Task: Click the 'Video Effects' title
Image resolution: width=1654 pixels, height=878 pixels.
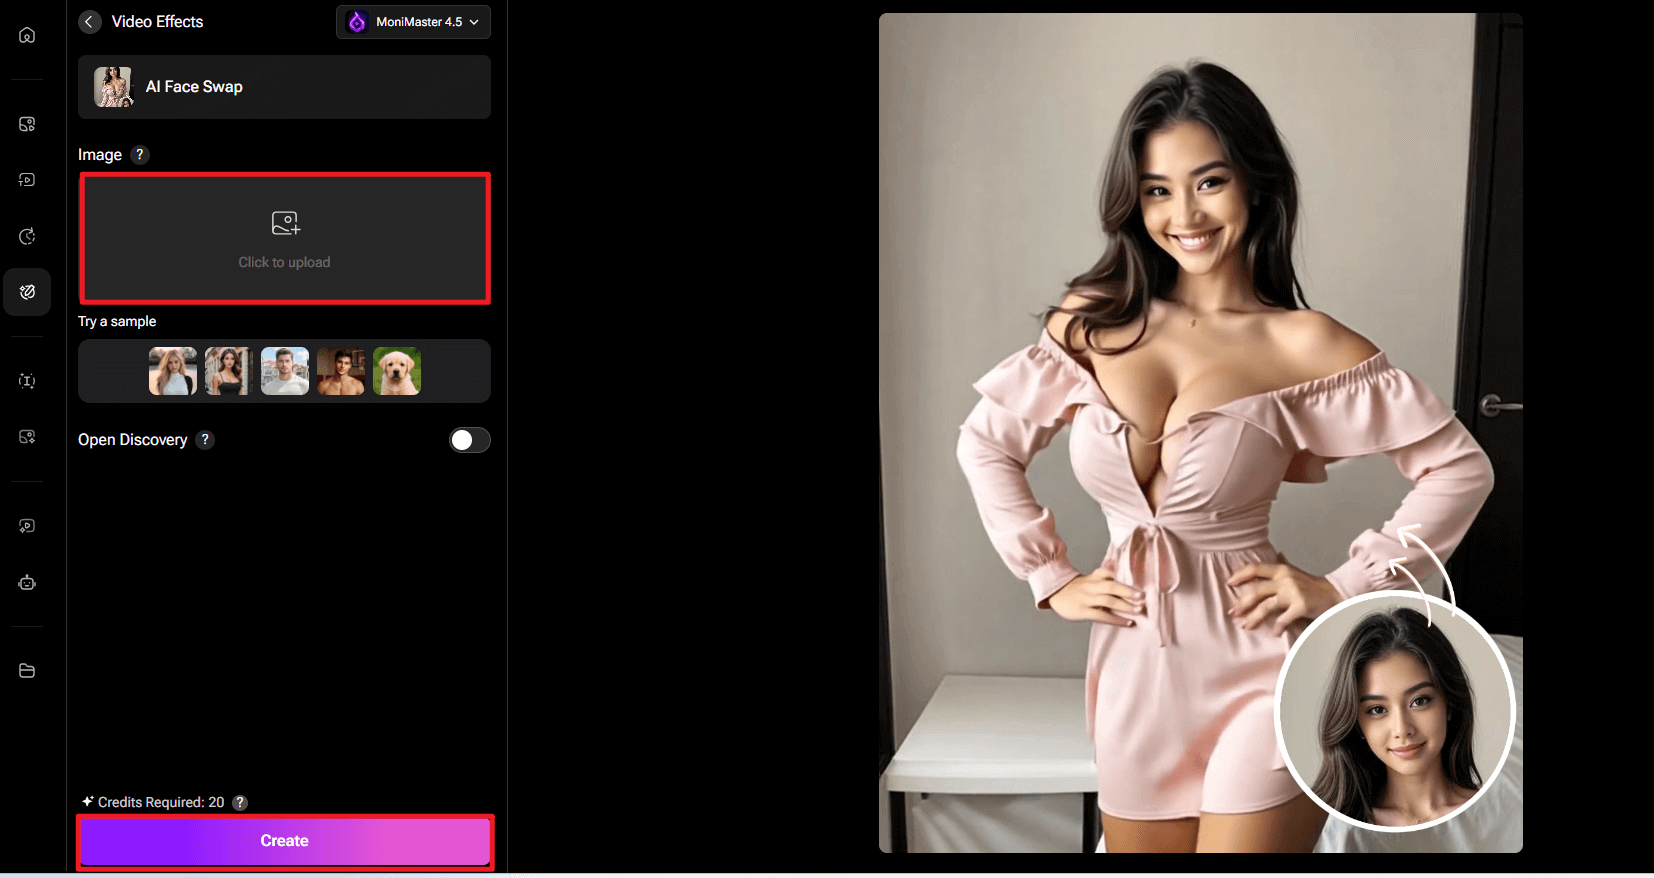Action: (157, 22)
